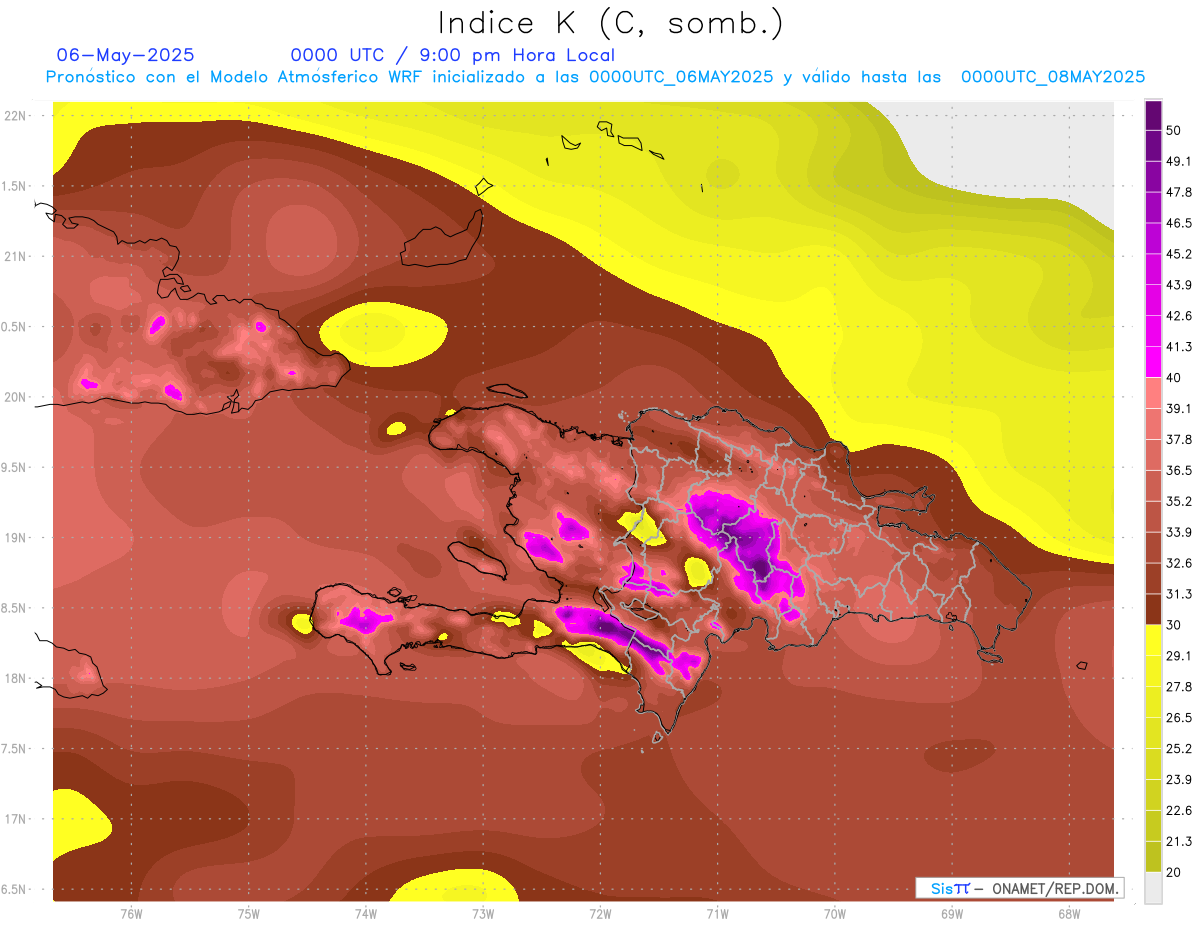Click the '20' legend value
1200x927 pixels.
coord(1176,872)
